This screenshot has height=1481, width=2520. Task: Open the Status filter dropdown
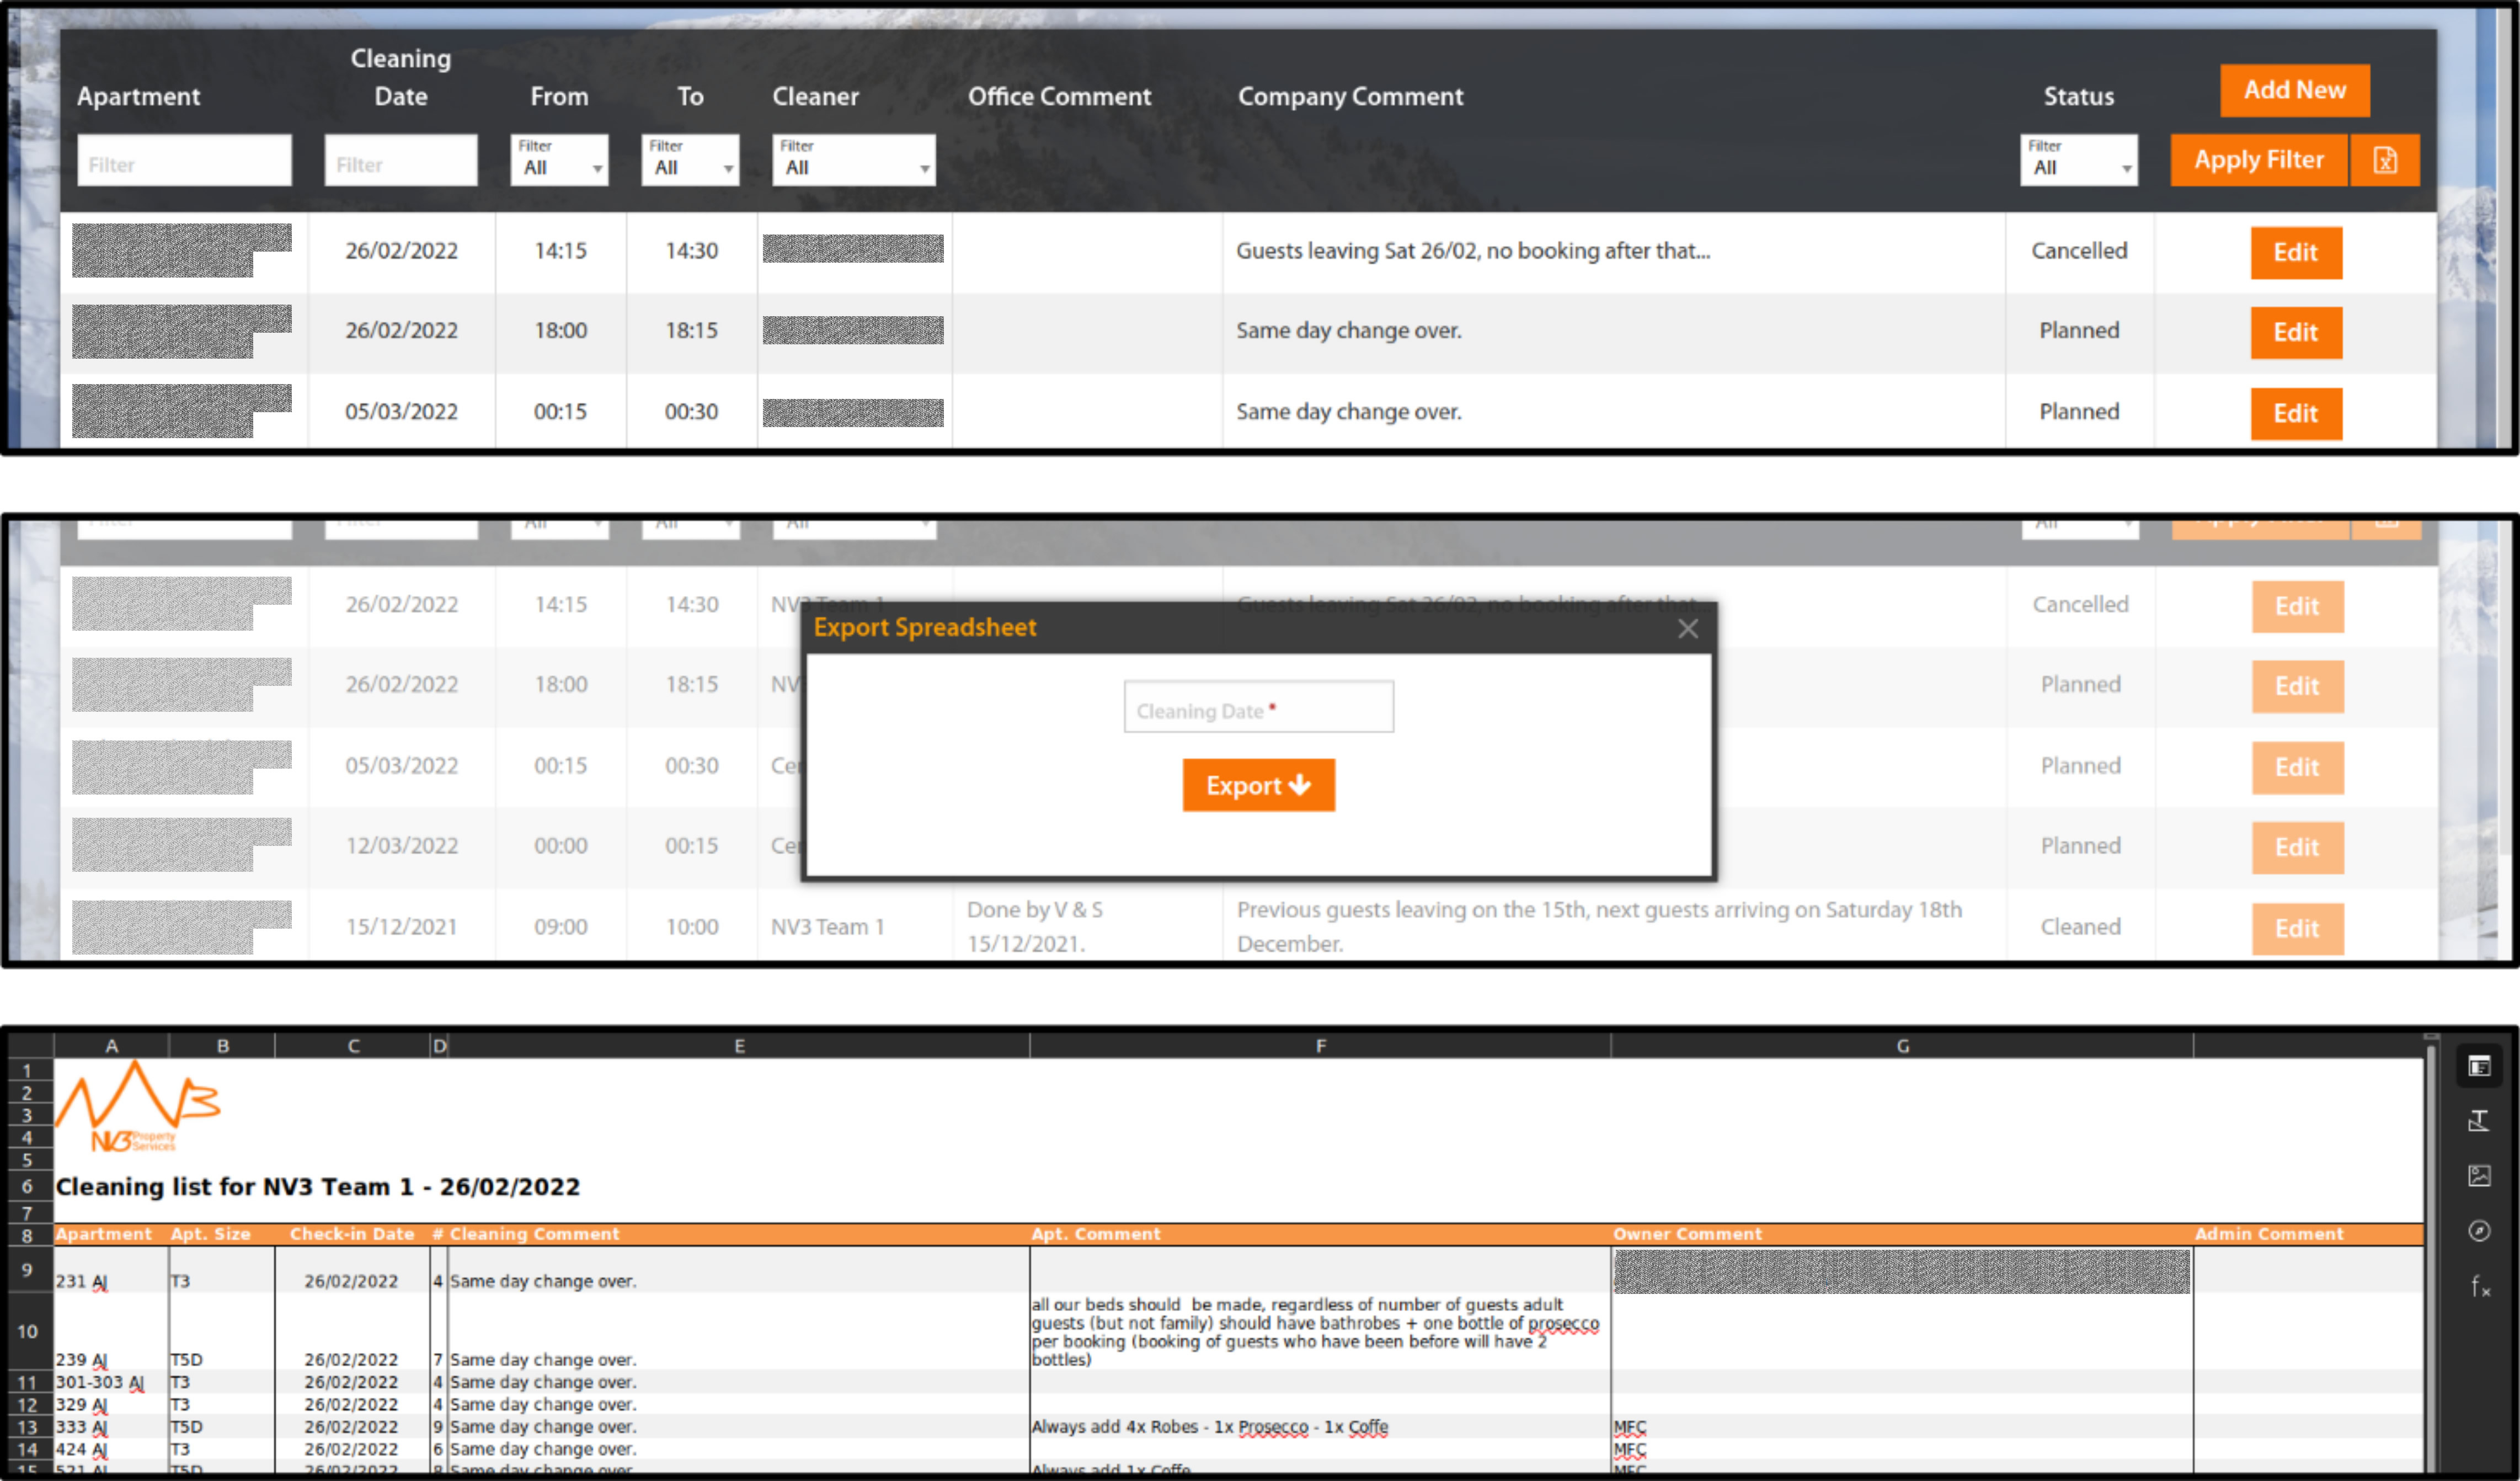2078,160
